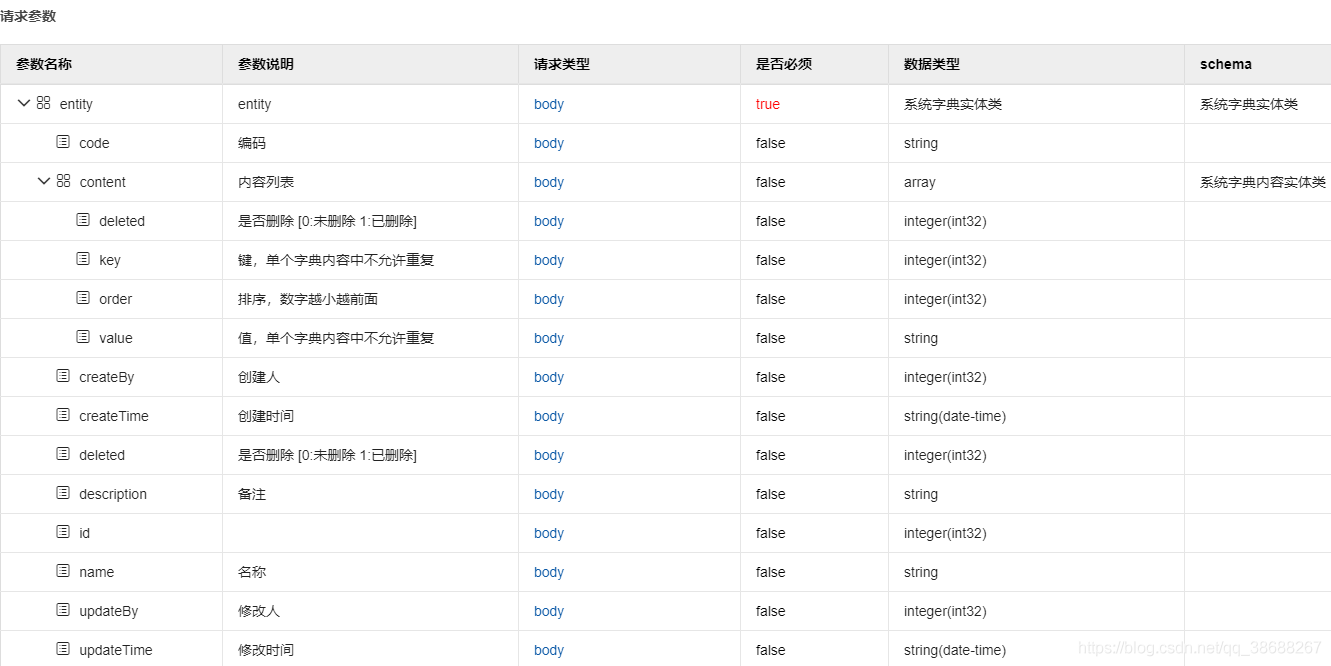The height and width of the screenshot is (666, 1331).
Task: Select the createTime parameter row
Action: [114, 416]
